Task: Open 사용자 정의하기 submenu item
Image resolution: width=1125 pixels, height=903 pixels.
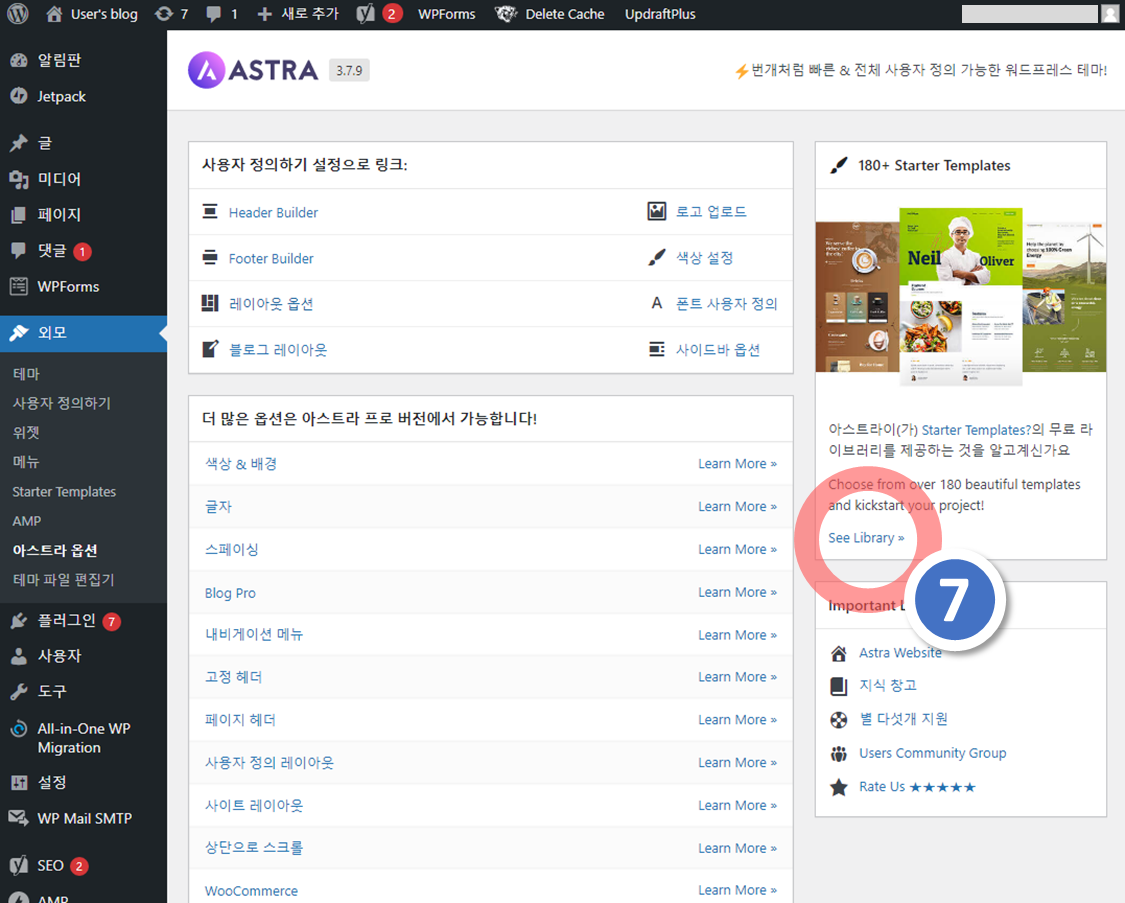Action: (62, 403)
